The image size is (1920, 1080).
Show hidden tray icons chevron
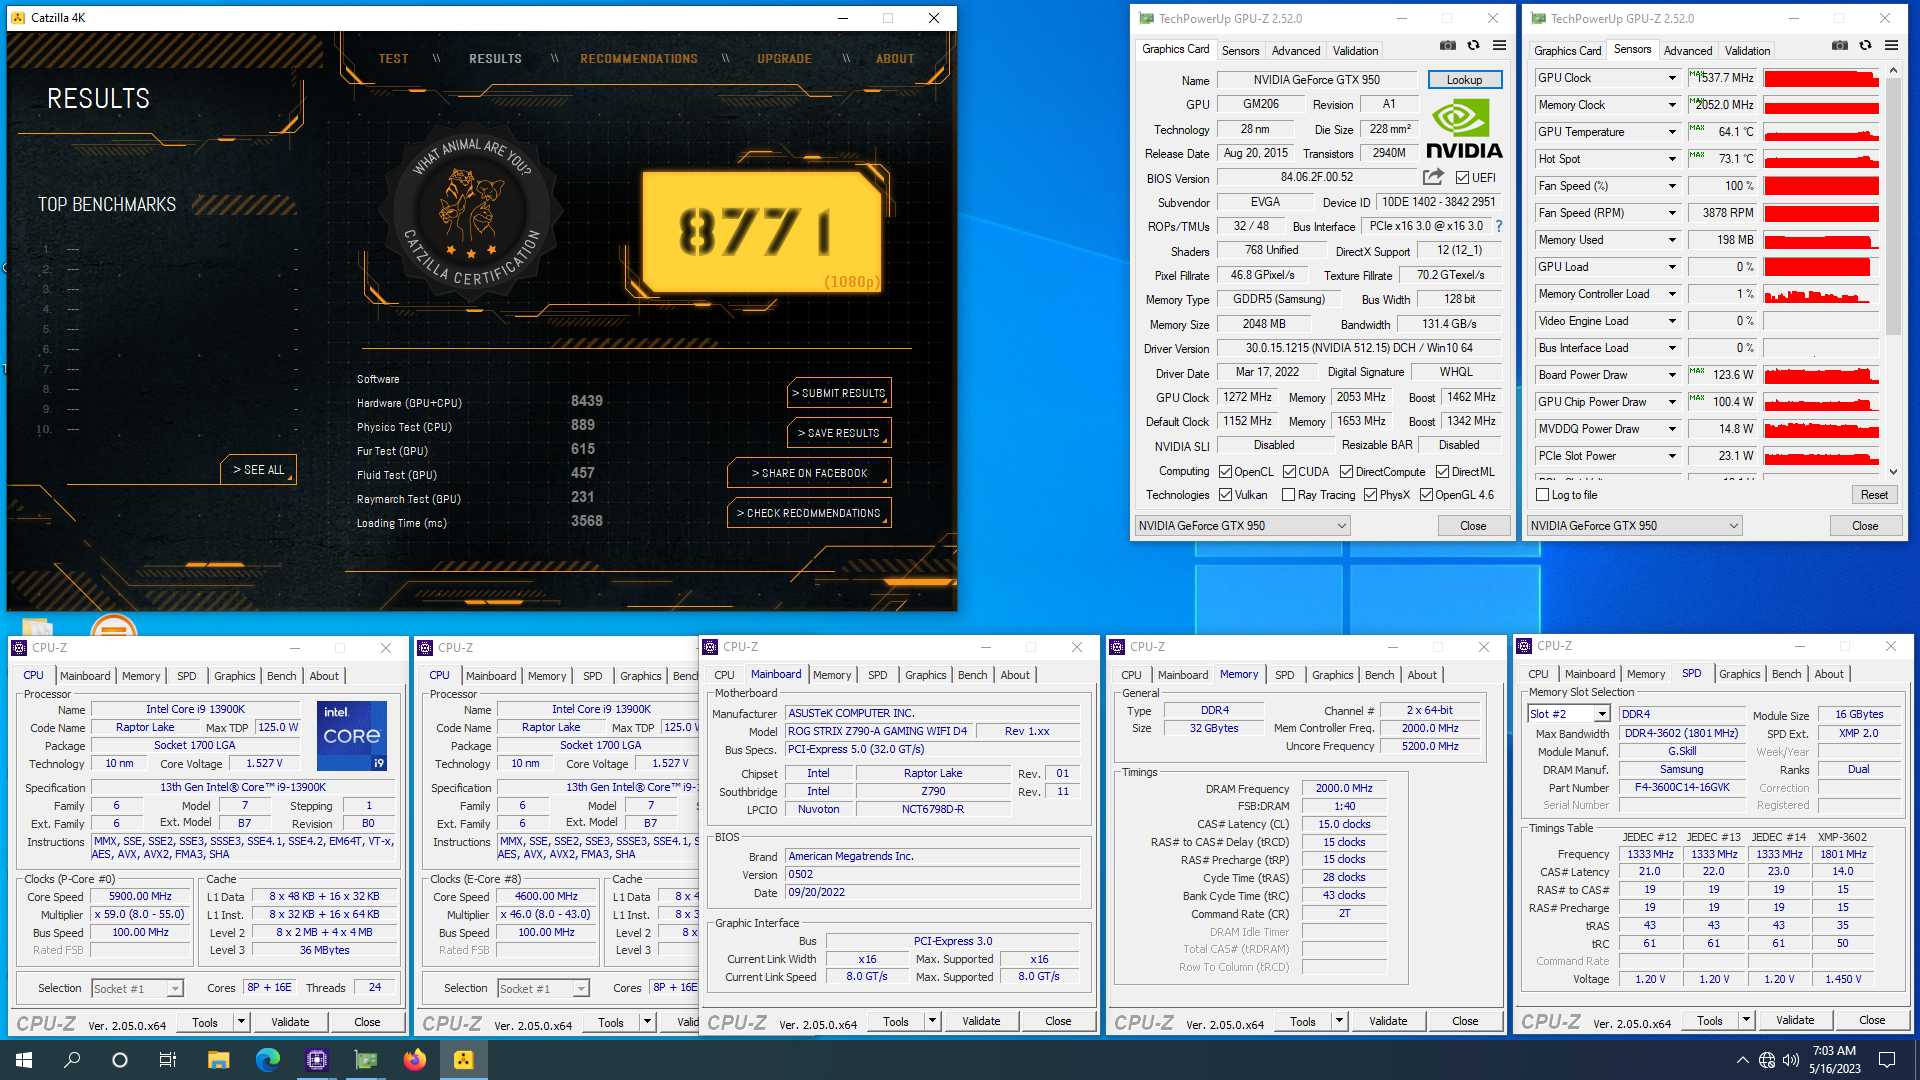1743,1060
